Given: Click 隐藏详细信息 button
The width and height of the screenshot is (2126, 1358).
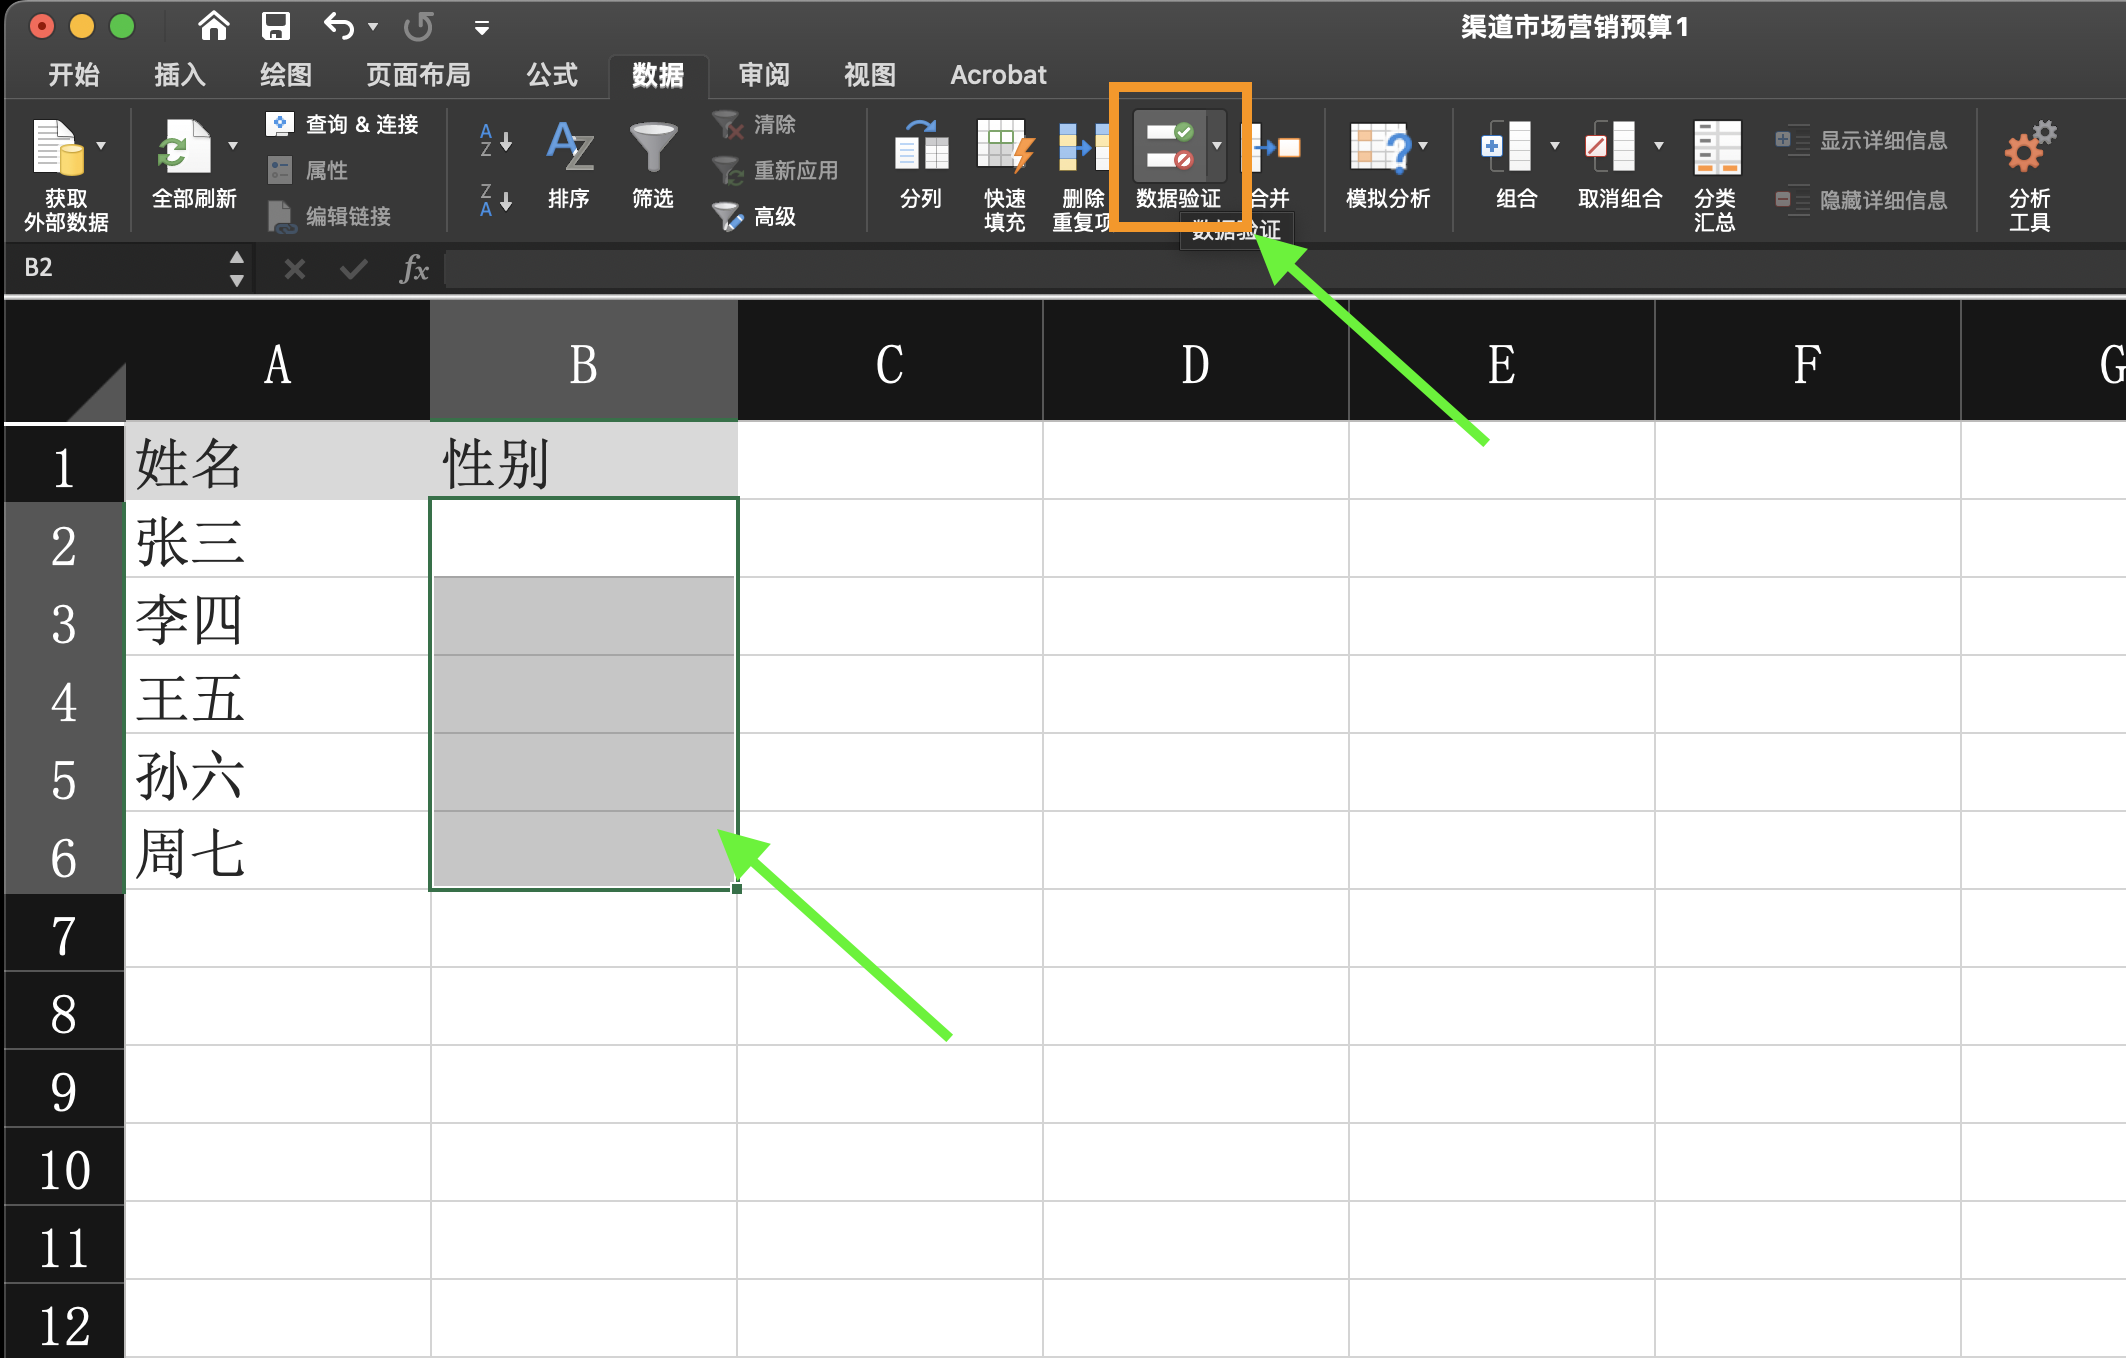Looking at the screenshot, I should pos(1861,201).
